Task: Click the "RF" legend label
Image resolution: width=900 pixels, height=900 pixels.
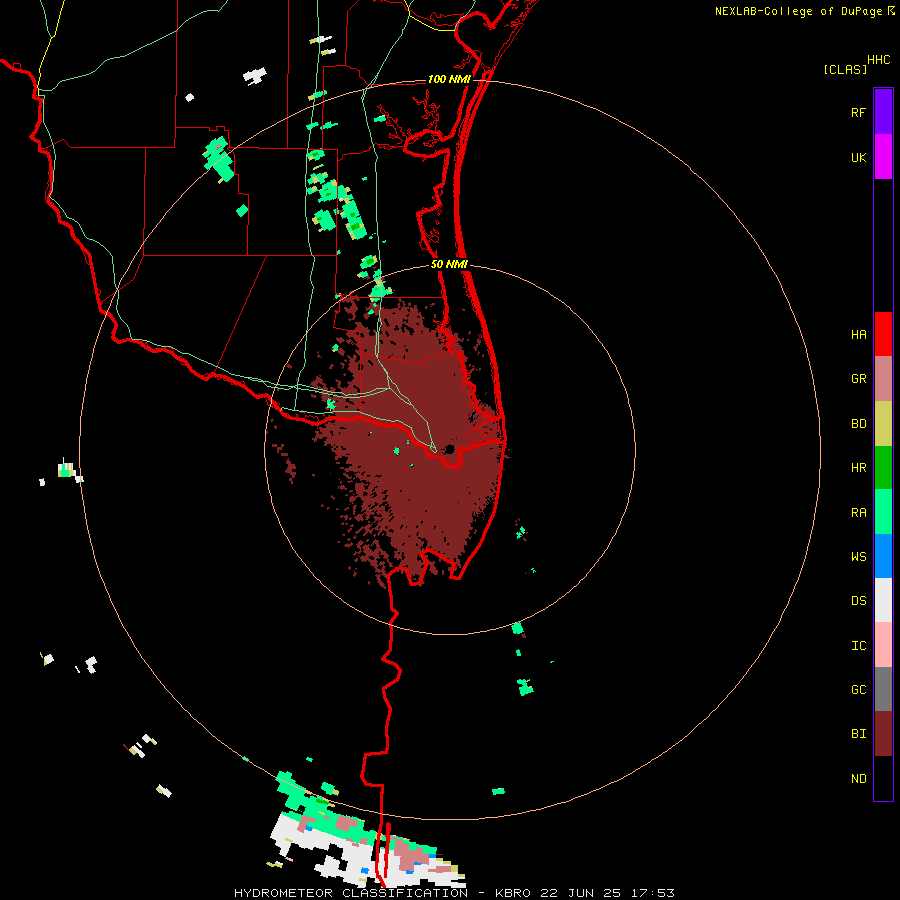Action: (858, 112)
